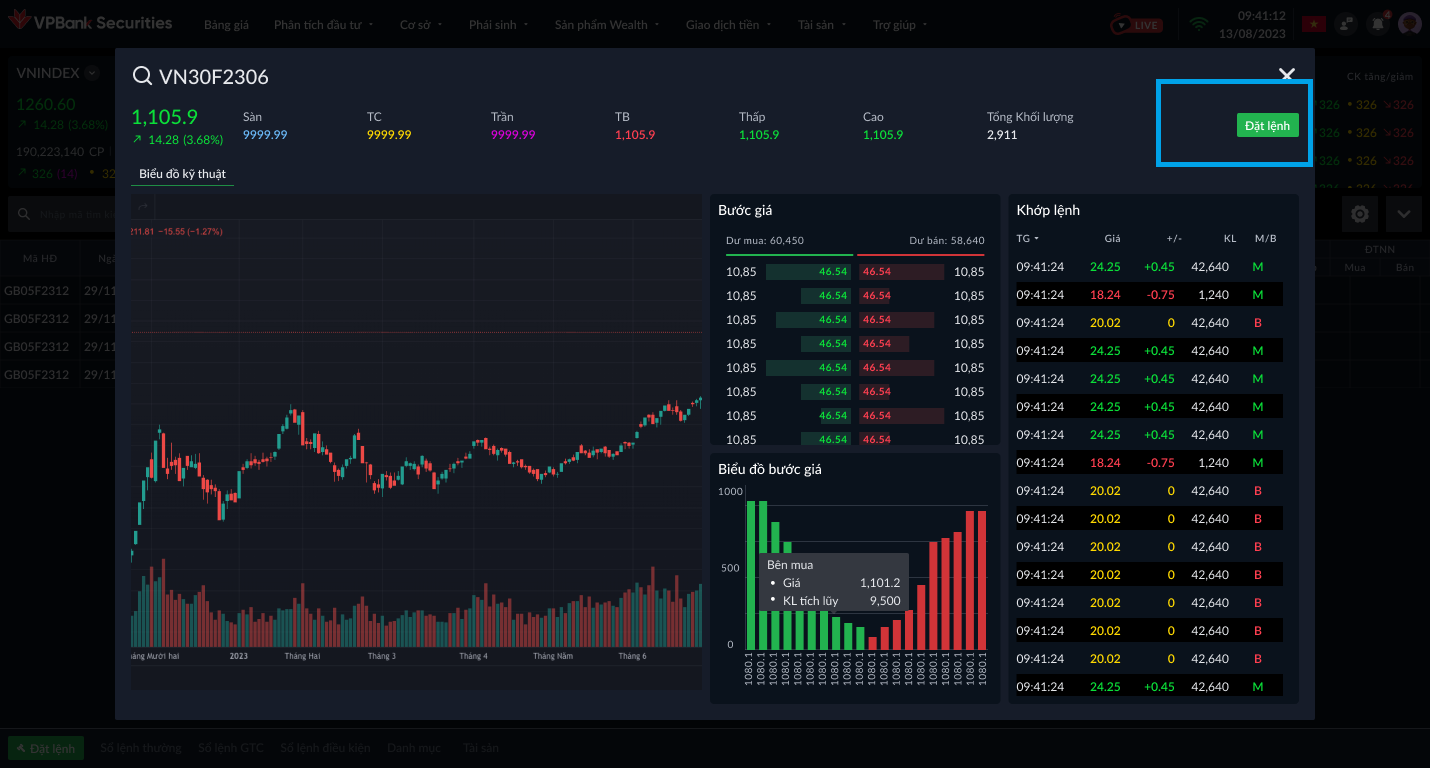Expand the chevron dropdown beside the gear

(x=1403, y=214)
